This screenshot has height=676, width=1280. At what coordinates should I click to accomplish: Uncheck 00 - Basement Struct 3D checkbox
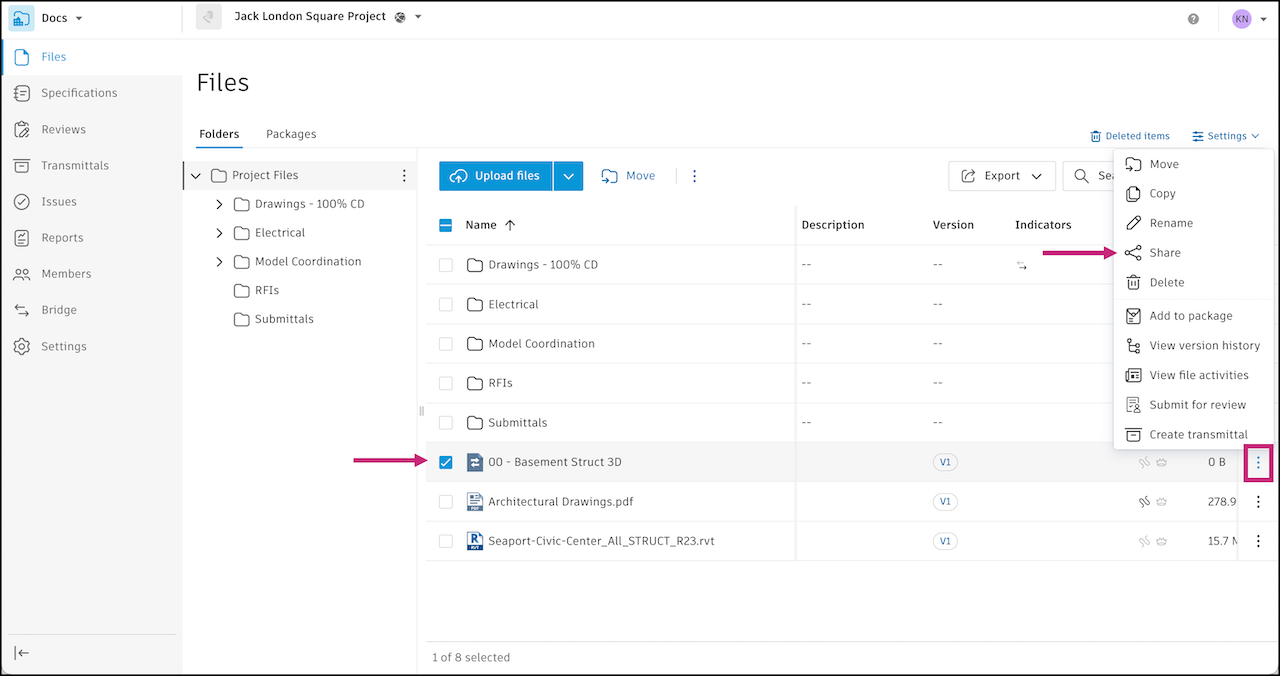pos(446,462)
